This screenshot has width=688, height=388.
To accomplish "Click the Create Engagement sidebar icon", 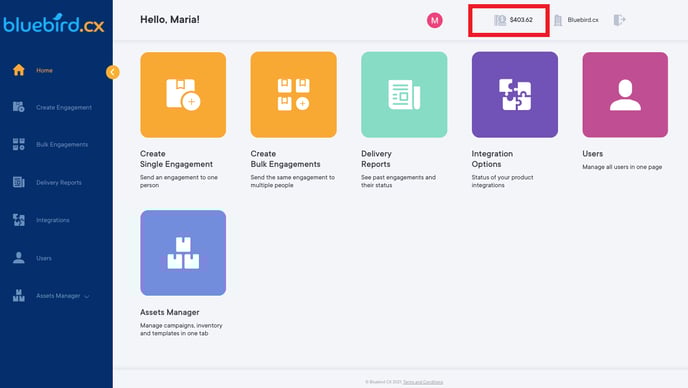I will 18,107.
